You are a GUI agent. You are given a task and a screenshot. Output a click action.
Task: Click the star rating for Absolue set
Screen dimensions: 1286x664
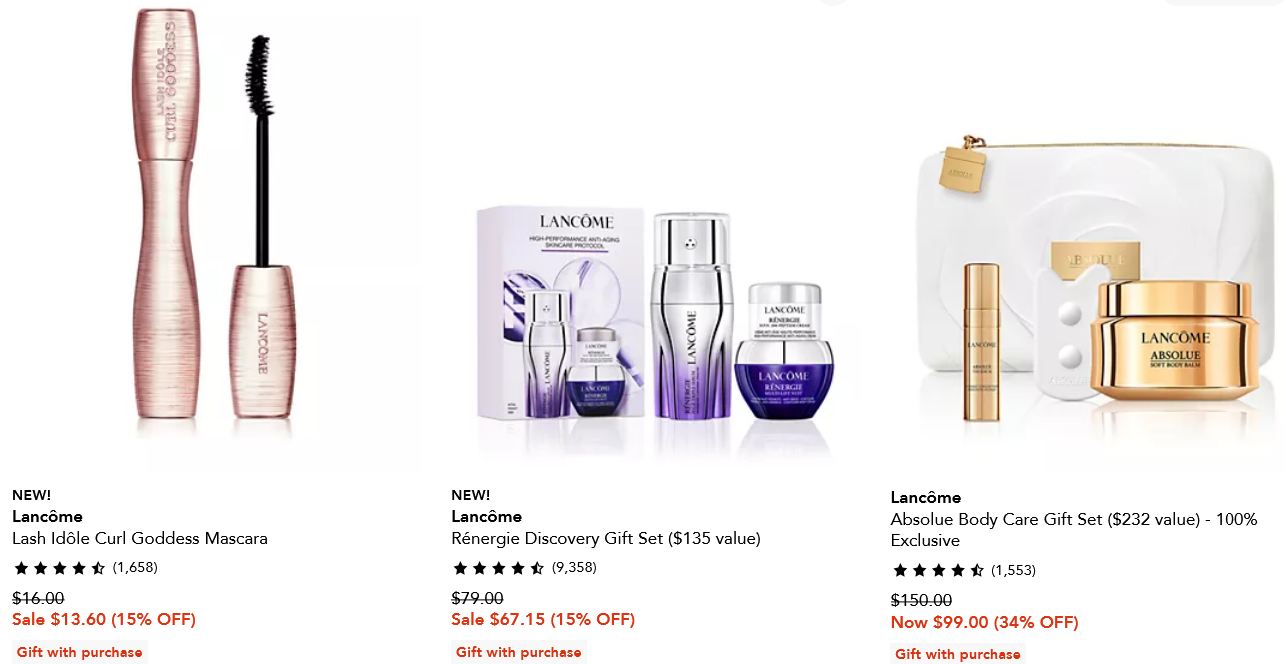[x=938, y=570]
